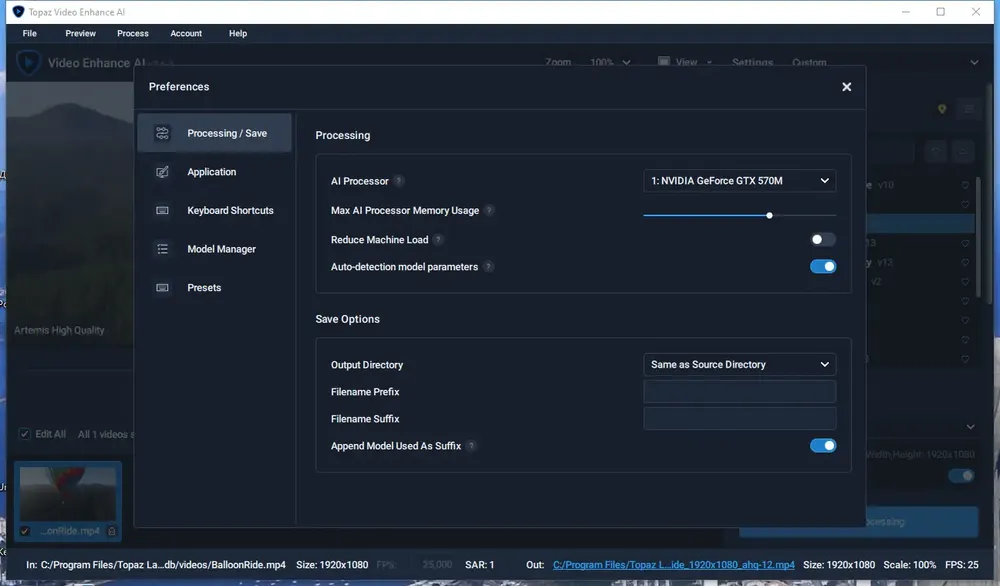Open the Account menu
The width and height of the screenshot is (1000, 586).
[186, 33]
